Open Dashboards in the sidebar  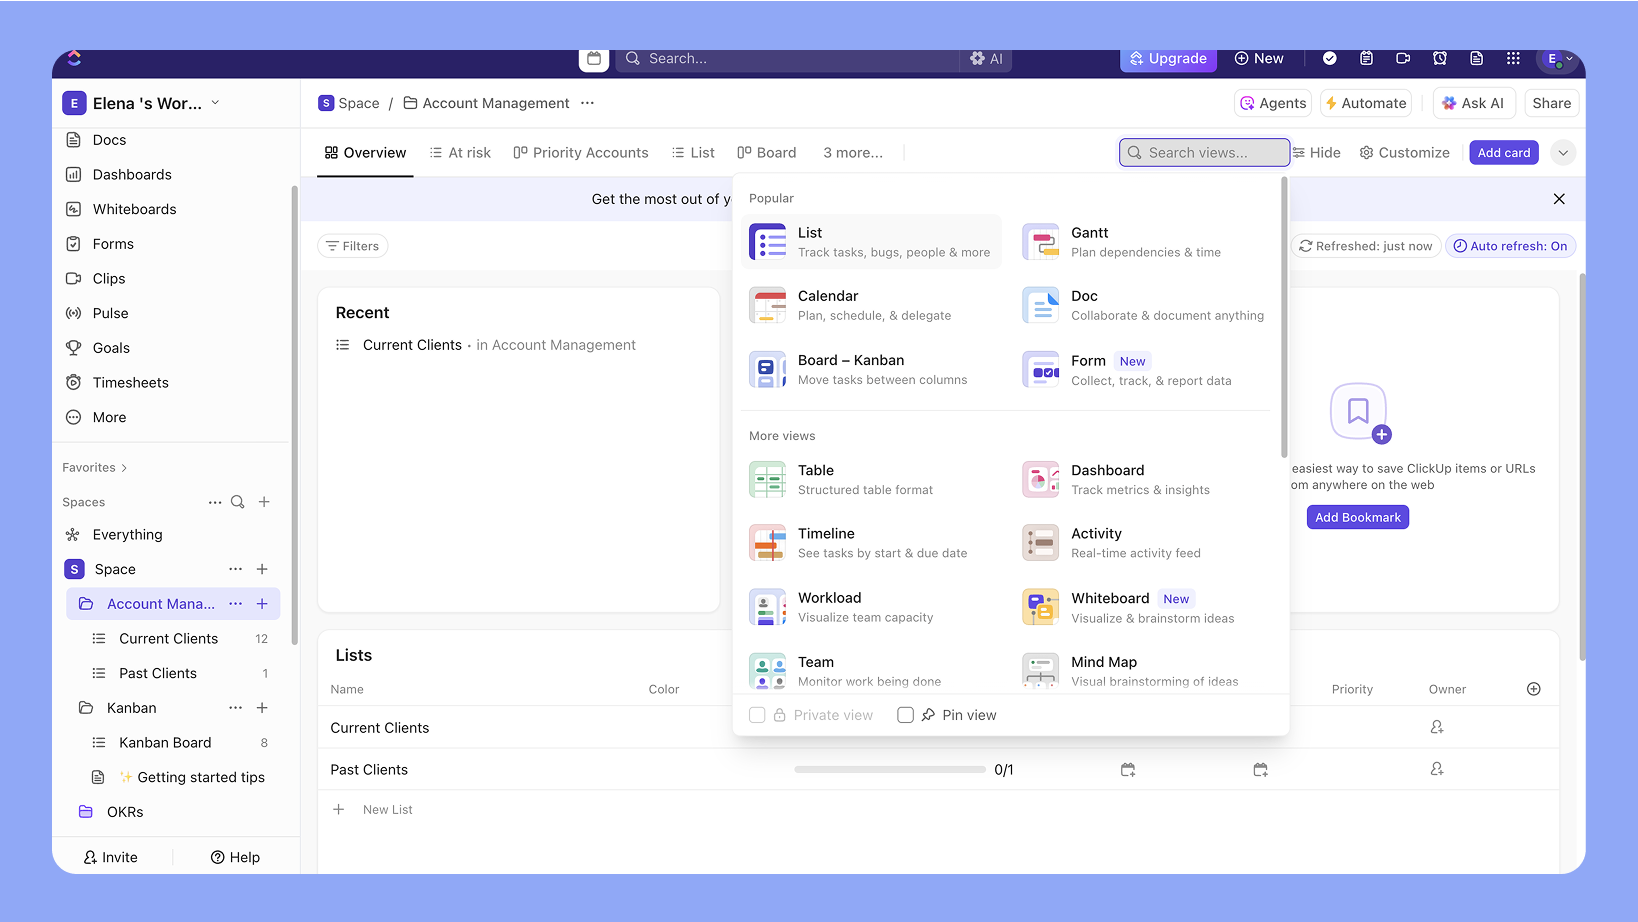pos(118,174)
